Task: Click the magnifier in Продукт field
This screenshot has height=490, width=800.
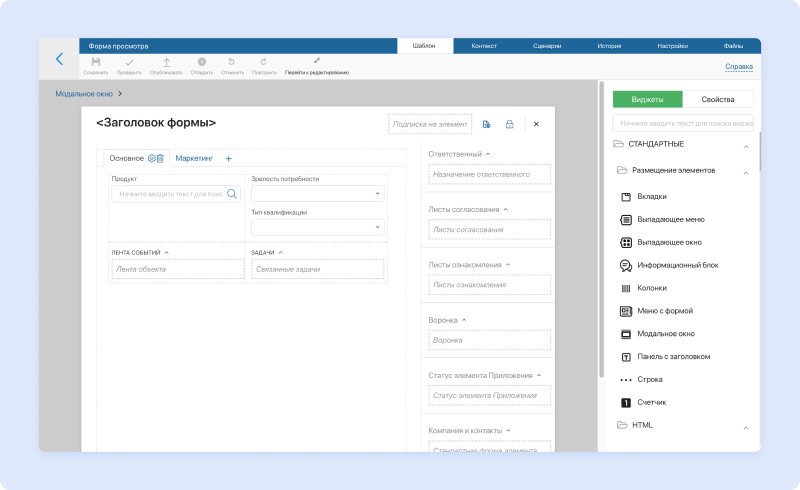Action: tap(232, 194)
